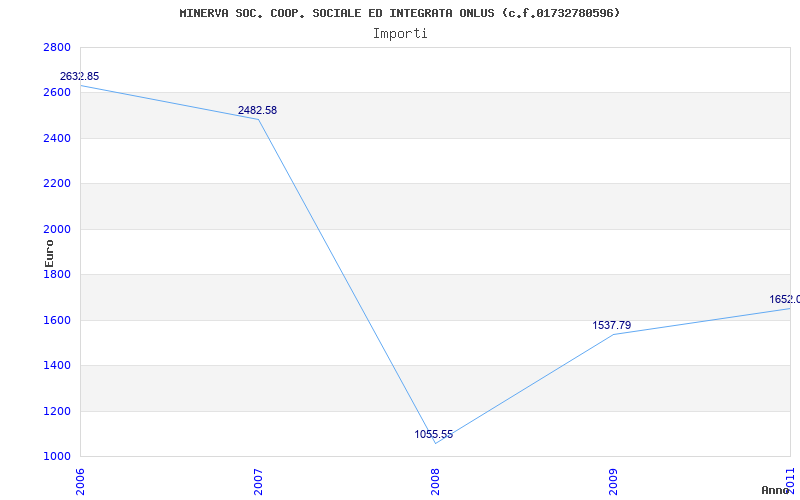The image size is (800, 500).
Task: Select the 2482.58 data label
Action: point(257,110)
